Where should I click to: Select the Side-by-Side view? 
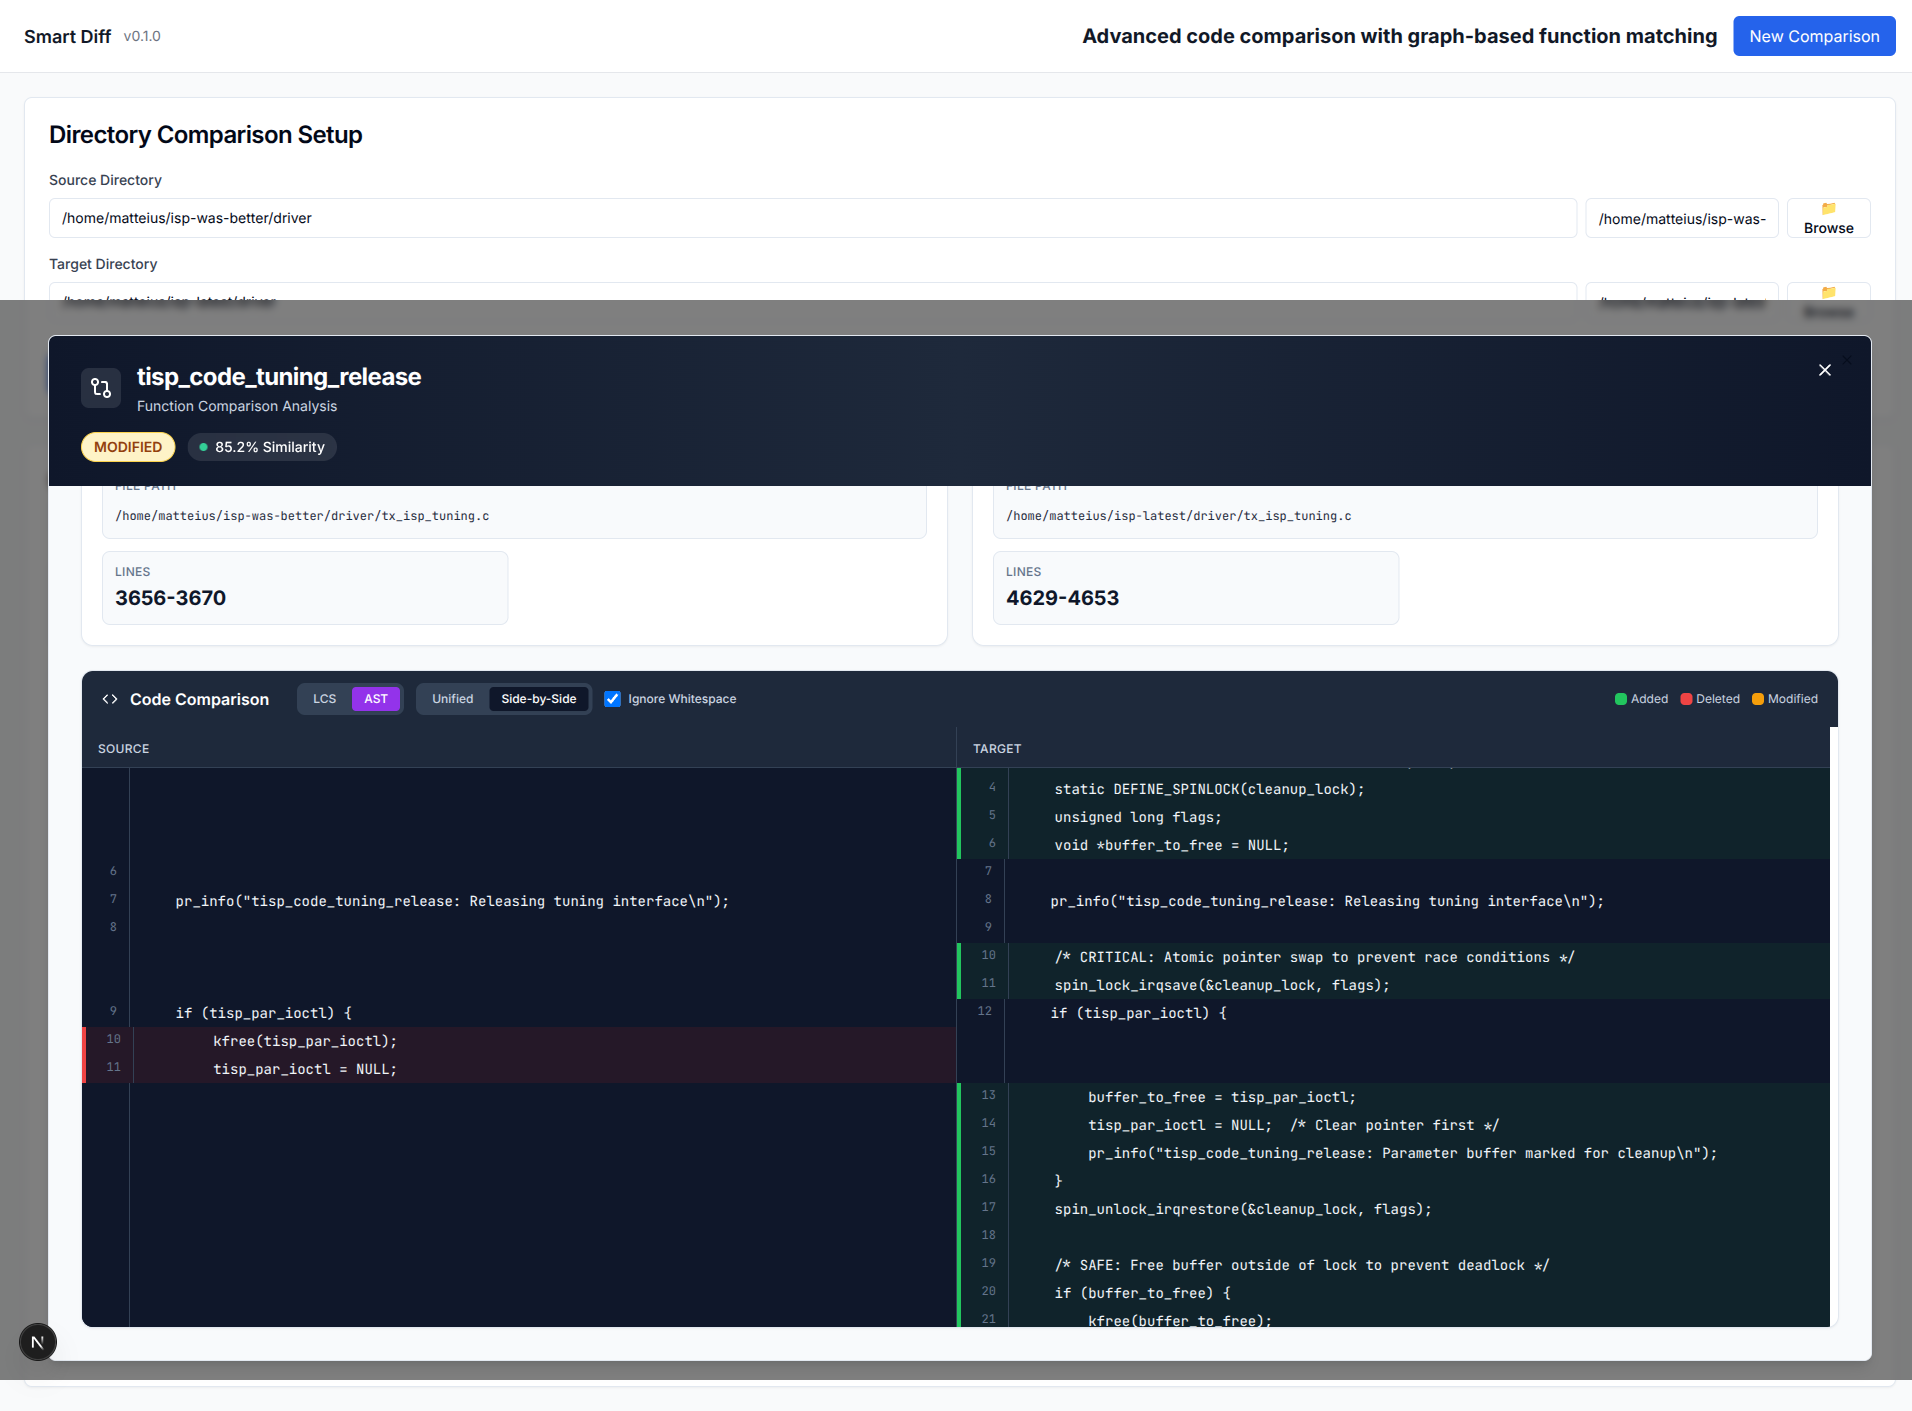pos(539,699)
